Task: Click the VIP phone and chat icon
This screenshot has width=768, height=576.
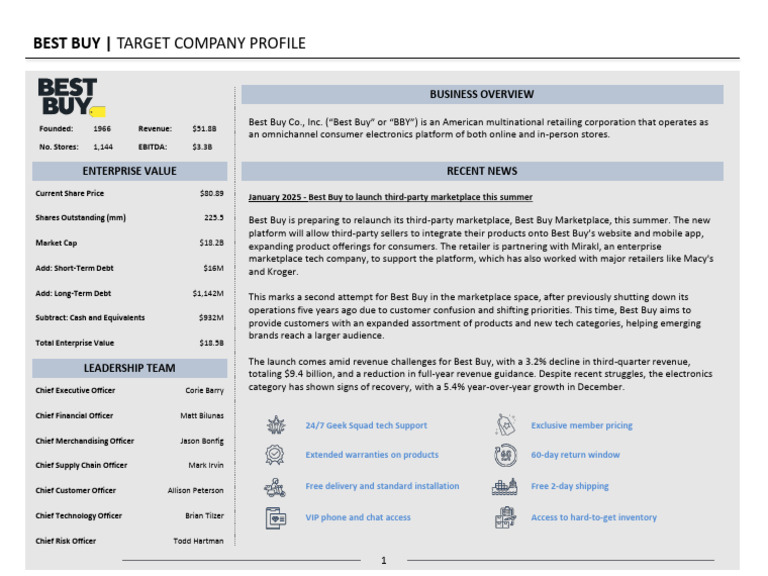Action: pos(276,518)
